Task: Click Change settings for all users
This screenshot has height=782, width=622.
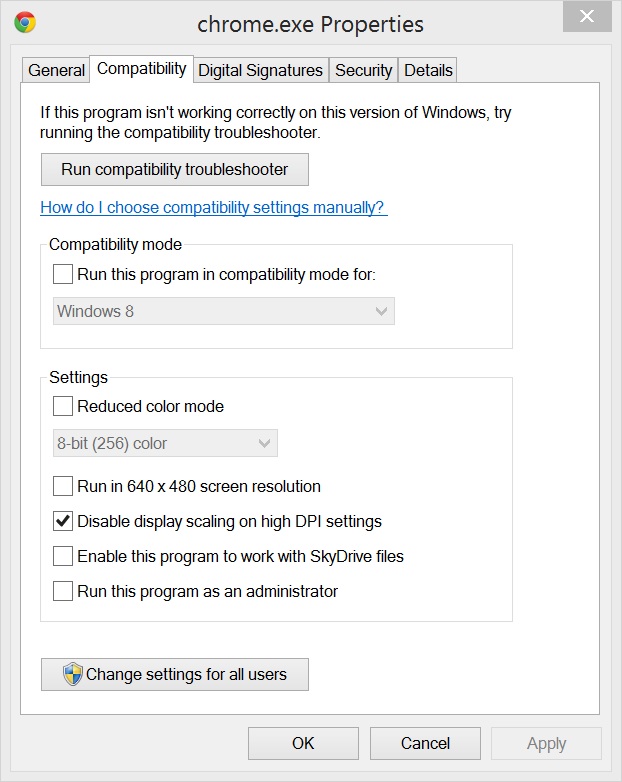Action: (175, 674)
